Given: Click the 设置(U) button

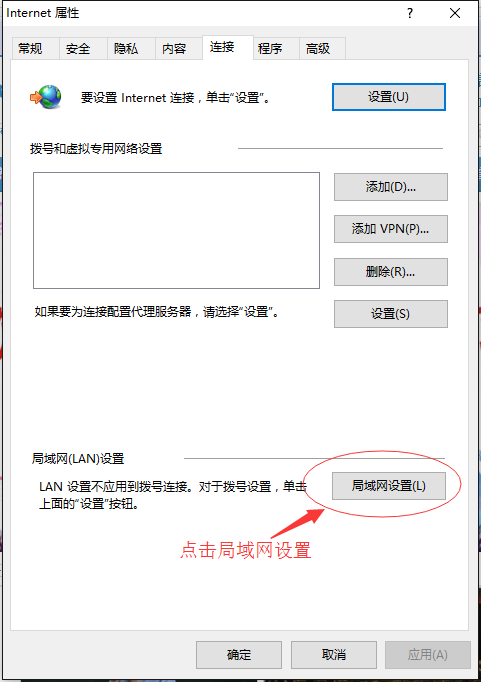Looking at the screenshot, I should (x=389, y=97).
